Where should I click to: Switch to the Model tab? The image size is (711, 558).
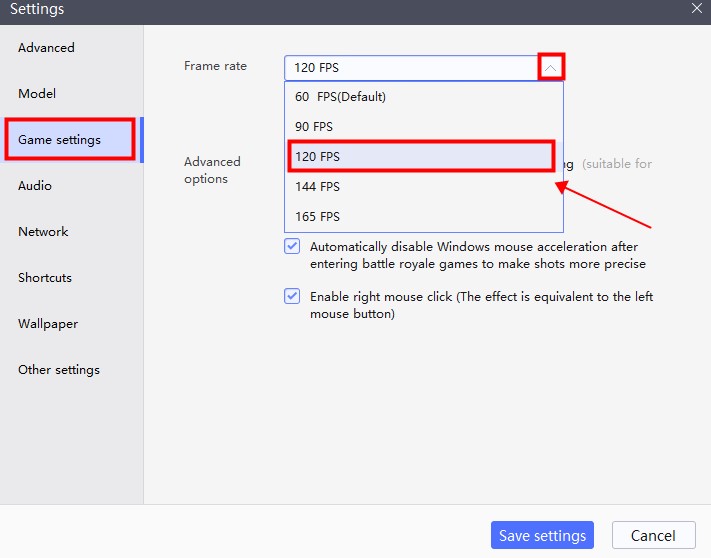[37, 93]
